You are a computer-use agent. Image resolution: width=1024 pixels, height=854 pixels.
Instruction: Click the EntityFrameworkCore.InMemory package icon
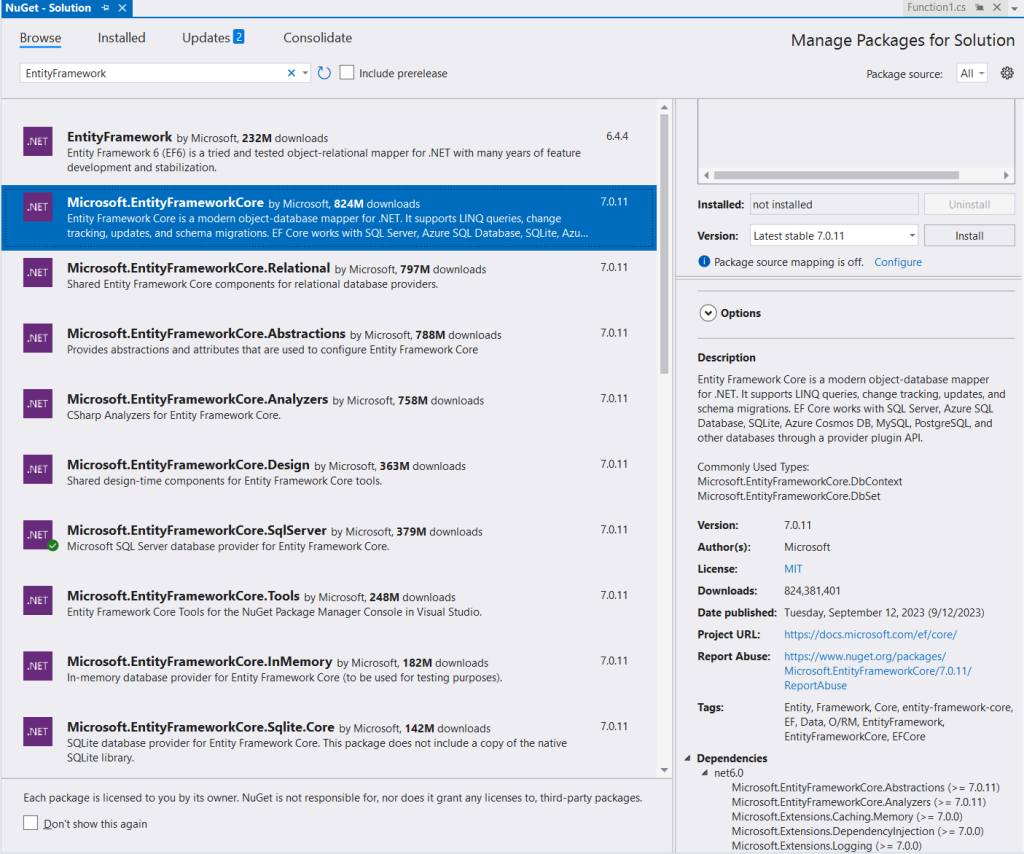38,666
